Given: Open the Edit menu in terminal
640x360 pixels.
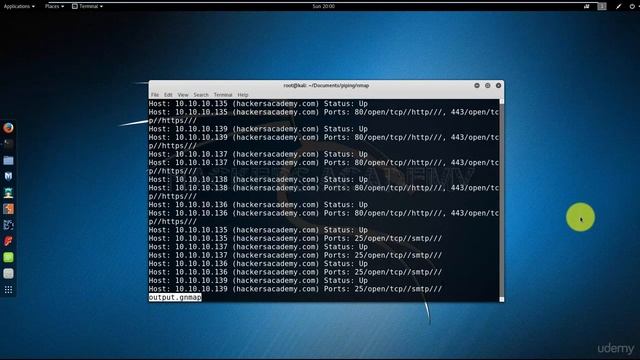Looking at the screenshot, I should [168, 95].
